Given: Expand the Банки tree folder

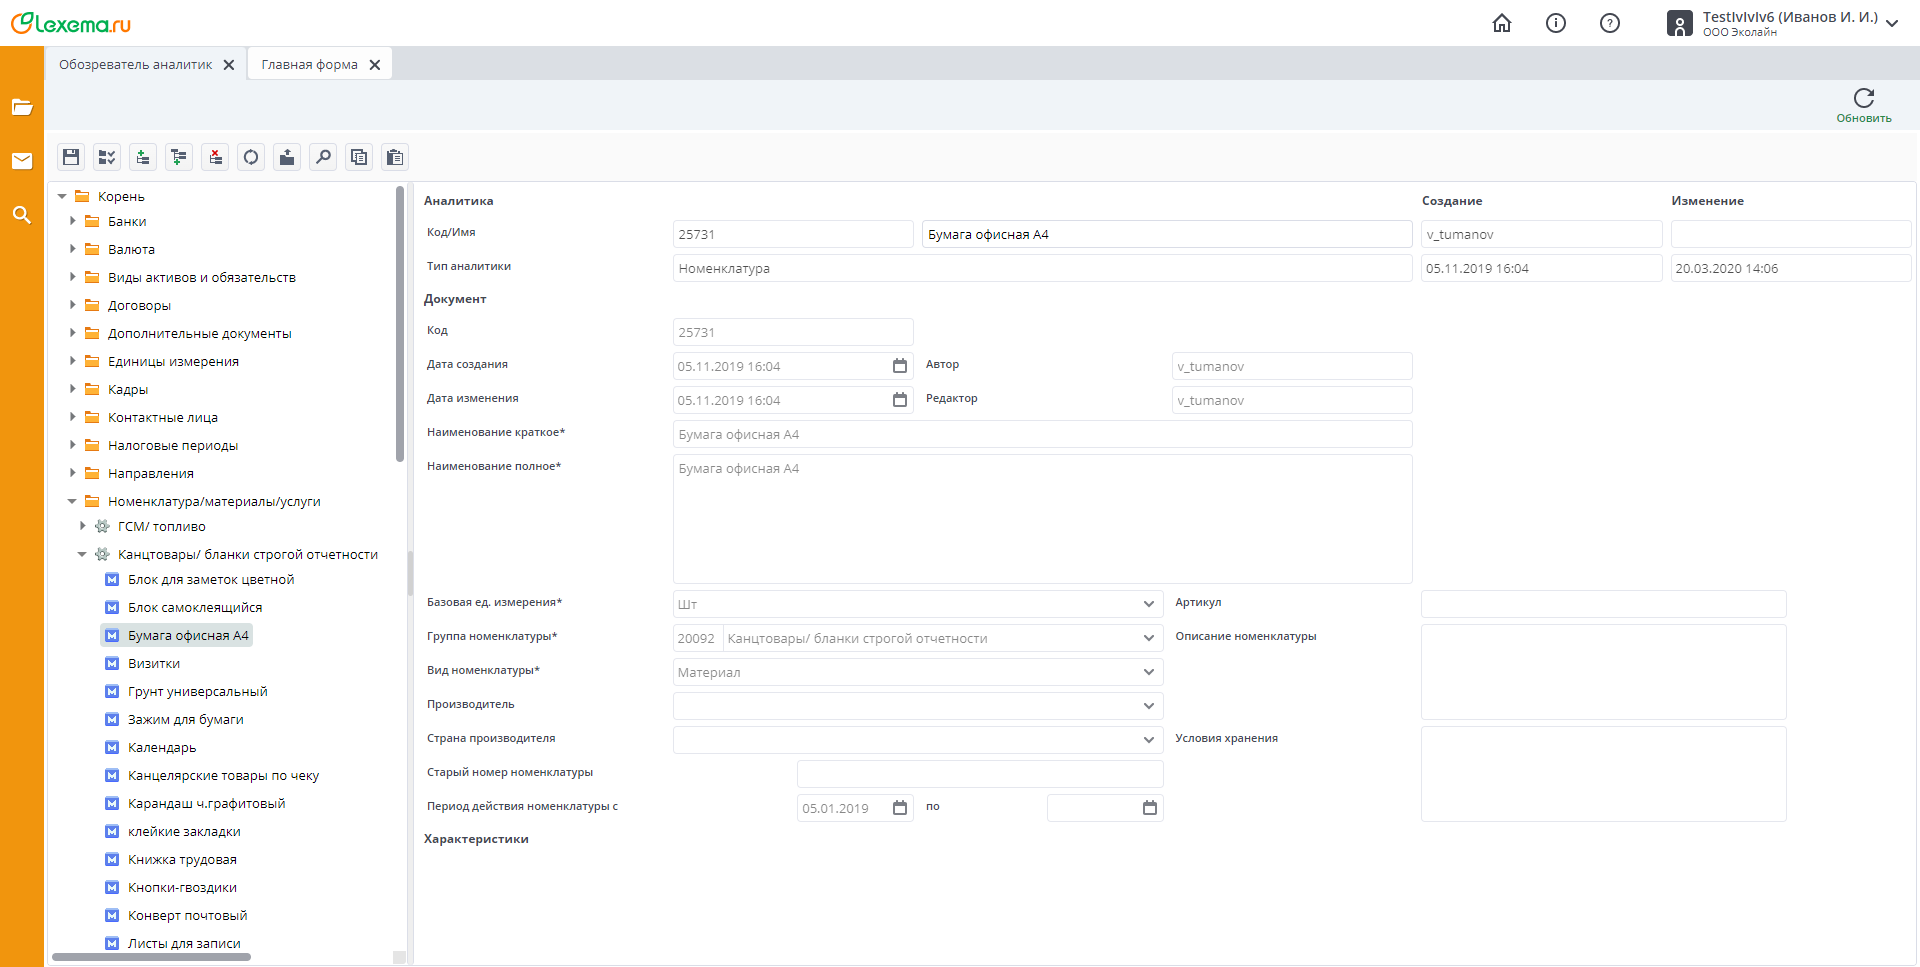Looking at the screenshot, I should point(73,221).
